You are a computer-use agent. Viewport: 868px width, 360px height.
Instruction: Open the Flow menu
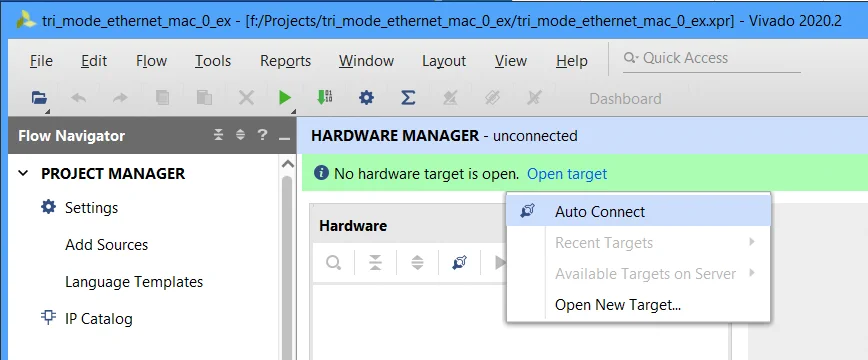[152, 60]
